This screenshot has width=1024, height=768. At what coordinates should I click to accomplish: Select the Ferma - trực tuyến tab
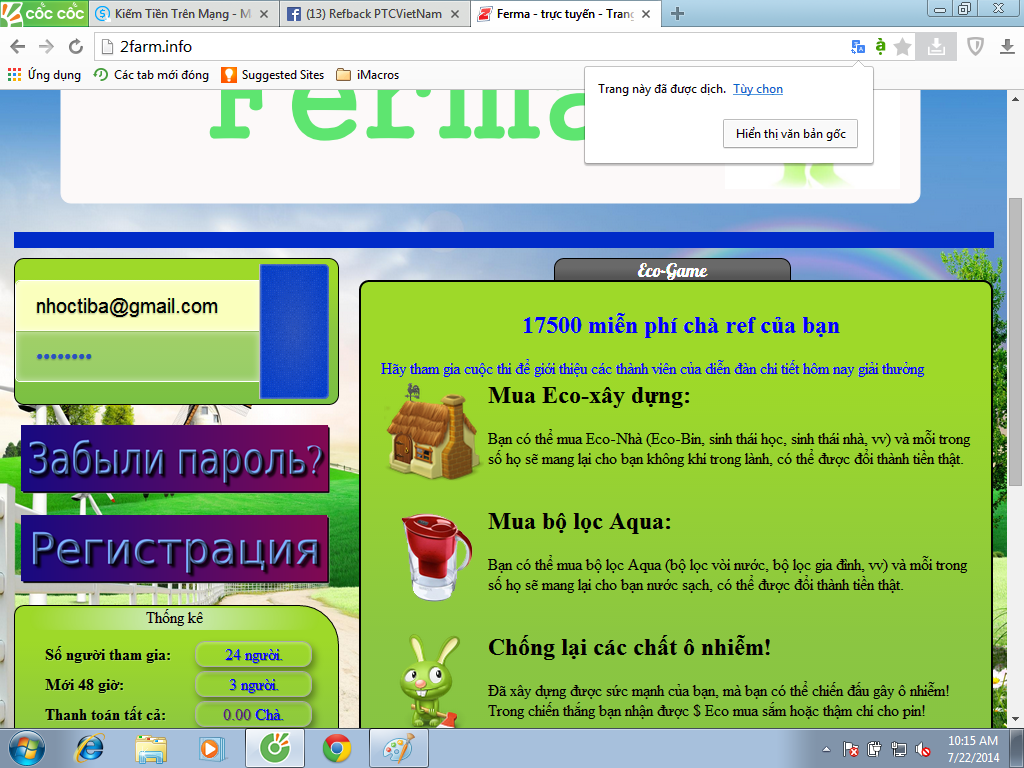click(565, 14)
